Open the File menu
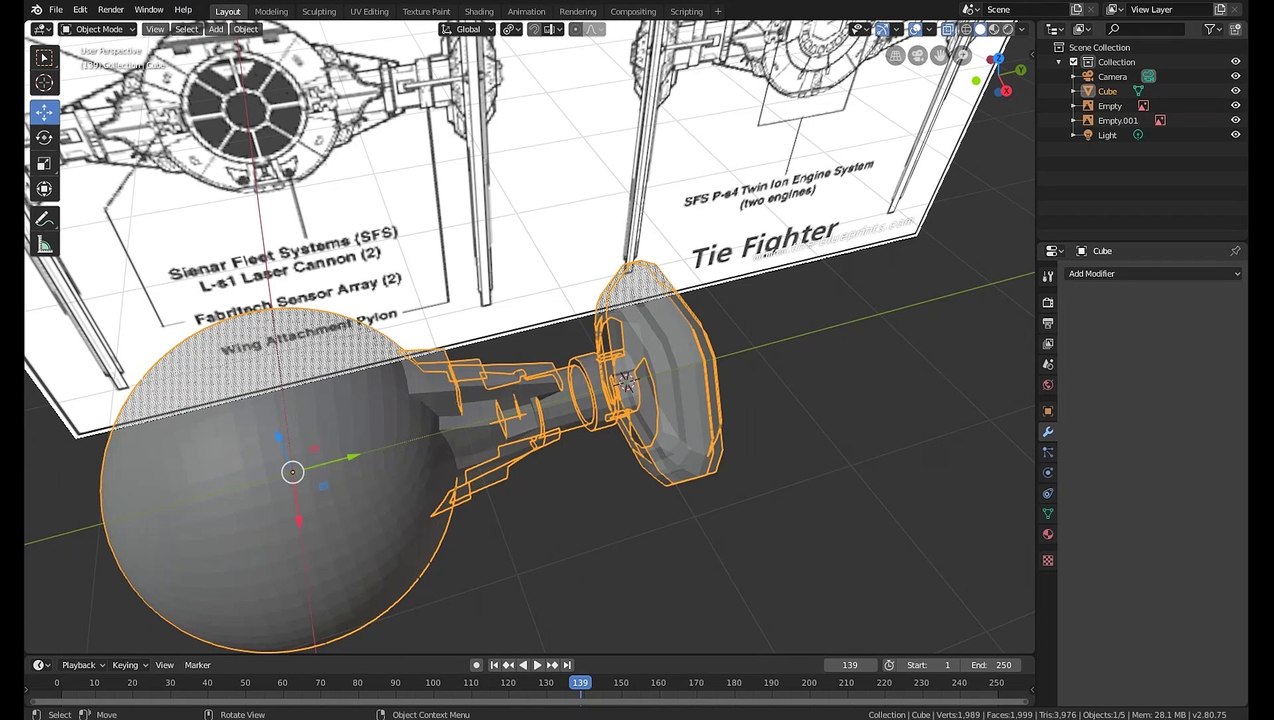The width and height of the screenshot is (1274, 720). coord(56,10)
